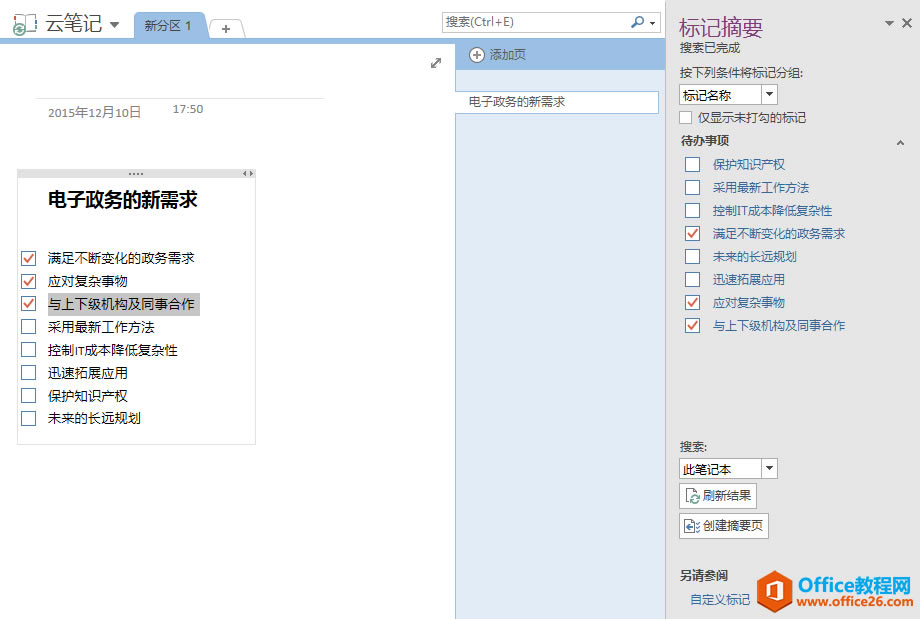The image size is (920, 619).
Task: Open the 此笔记本 search scope dropdown
Action: click(769, 468)
